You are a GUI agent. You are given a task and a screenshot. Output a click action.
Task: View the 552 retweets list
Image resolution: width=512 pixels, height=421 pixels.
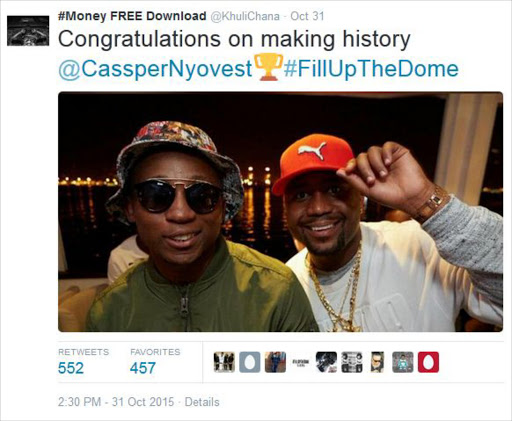[71, 368]
